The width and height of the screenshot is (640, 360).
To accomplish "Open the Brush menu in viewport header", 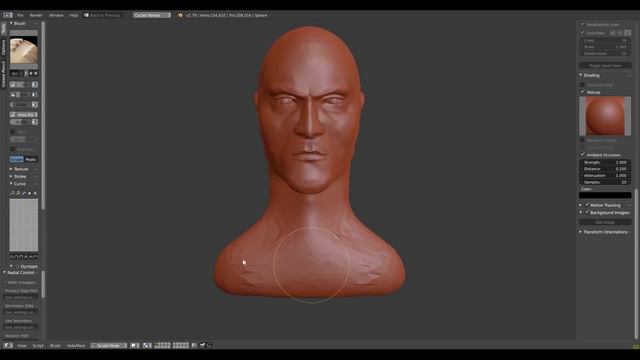I will click(x=55, y=345).
